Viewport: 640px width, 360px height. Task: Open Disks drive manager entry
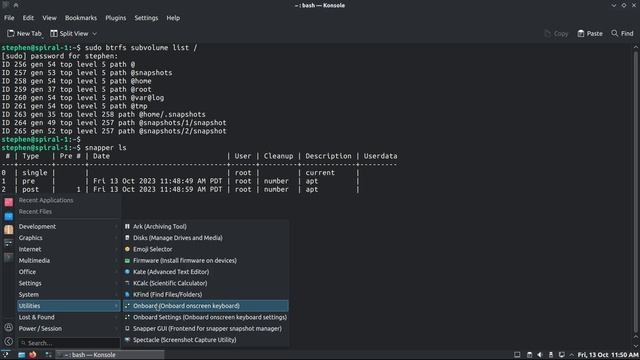click(205, 238)
